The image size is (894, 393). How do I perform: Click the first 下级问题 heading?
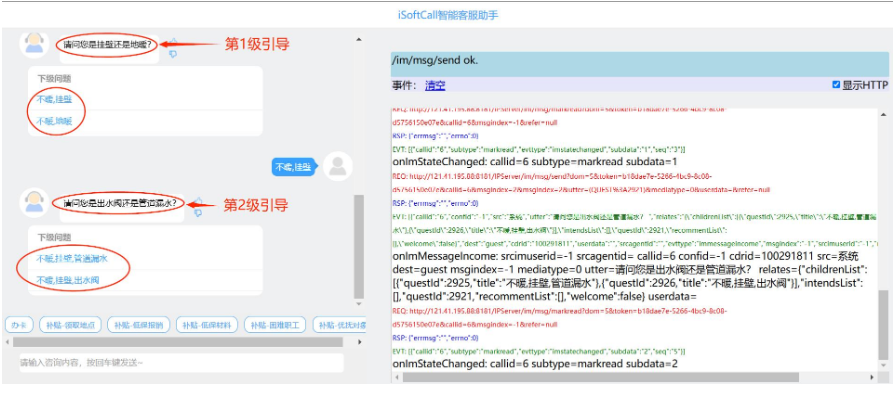(54, 79)
